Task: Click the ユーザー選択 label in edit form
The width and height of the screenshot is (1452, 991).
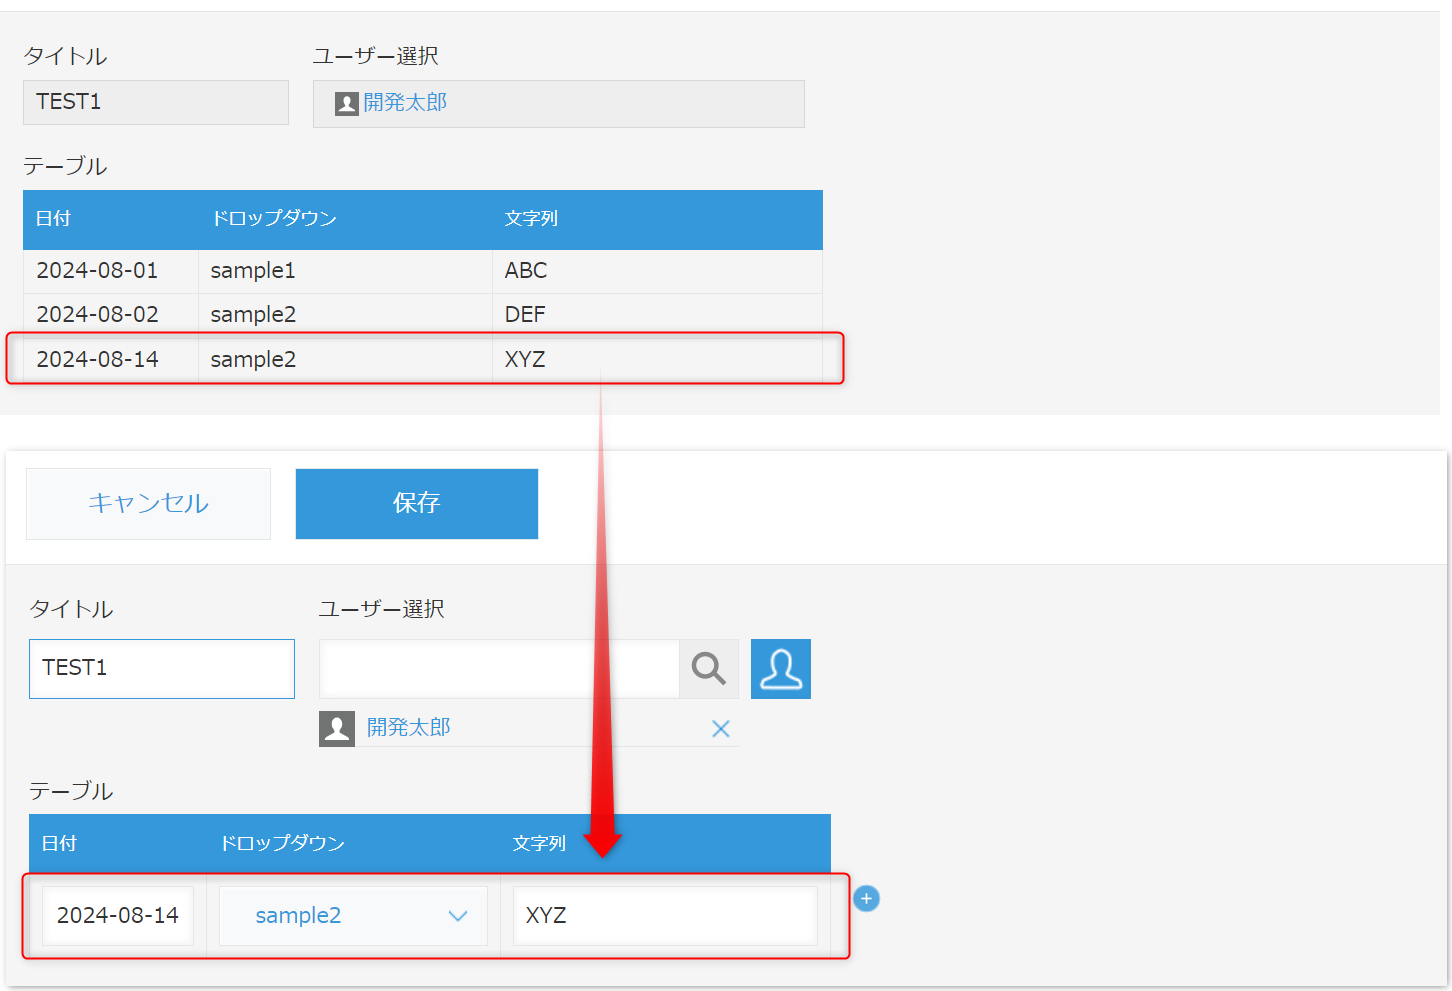Action: tap(381, 609)
